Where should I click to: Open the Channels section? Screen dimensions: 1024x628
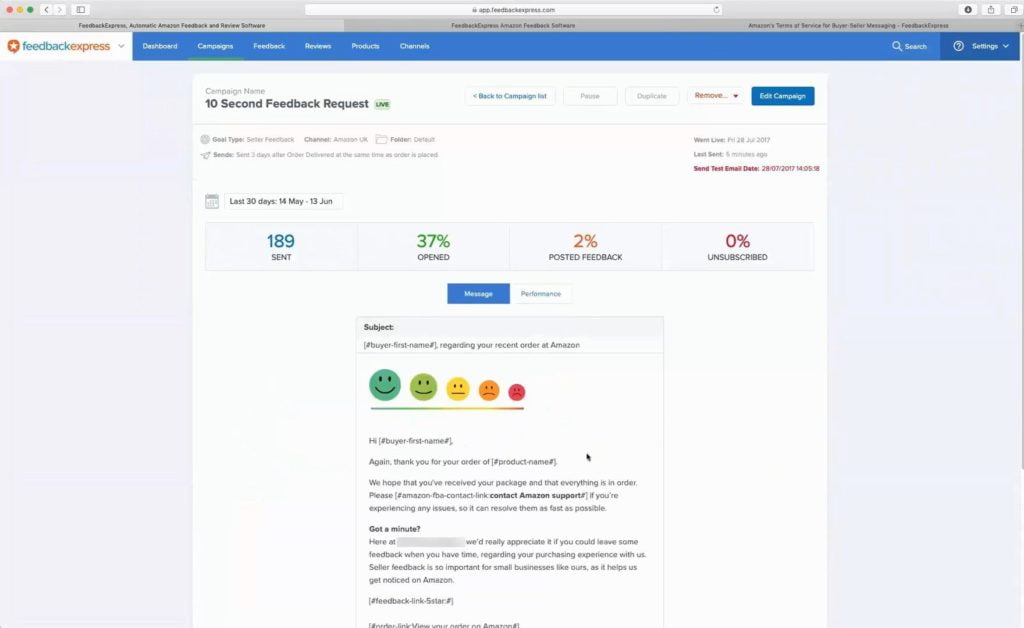click(x=415, y=46)
